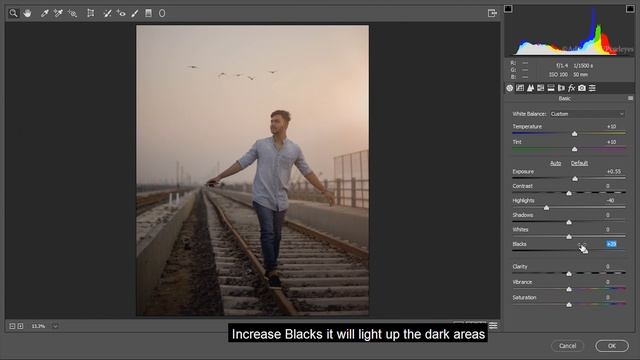Click the Auto tone link

click(556, 163)
